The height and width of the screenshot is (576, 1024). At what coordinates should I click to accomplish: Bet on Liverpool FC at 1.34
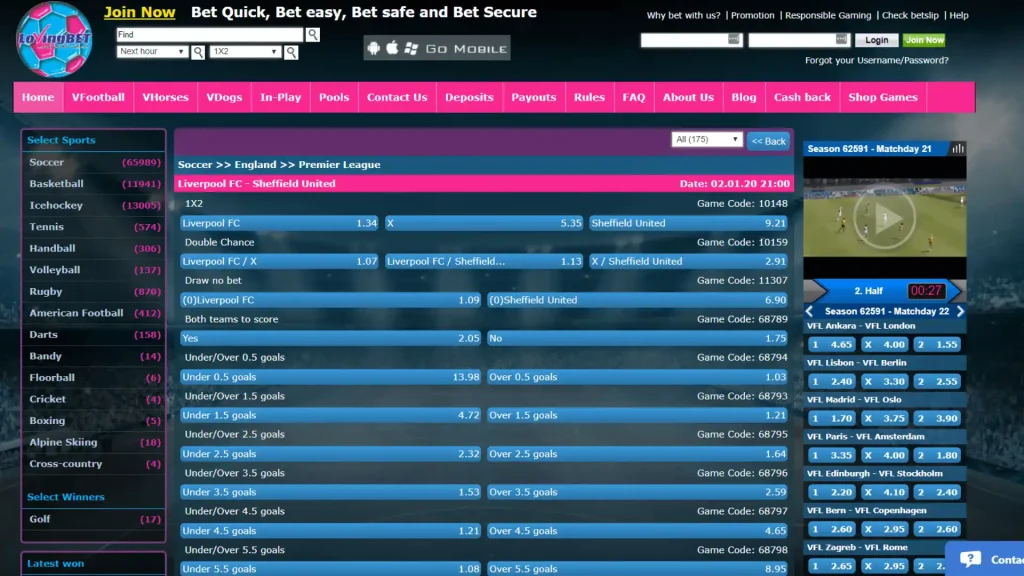click(x=280, y=223)
